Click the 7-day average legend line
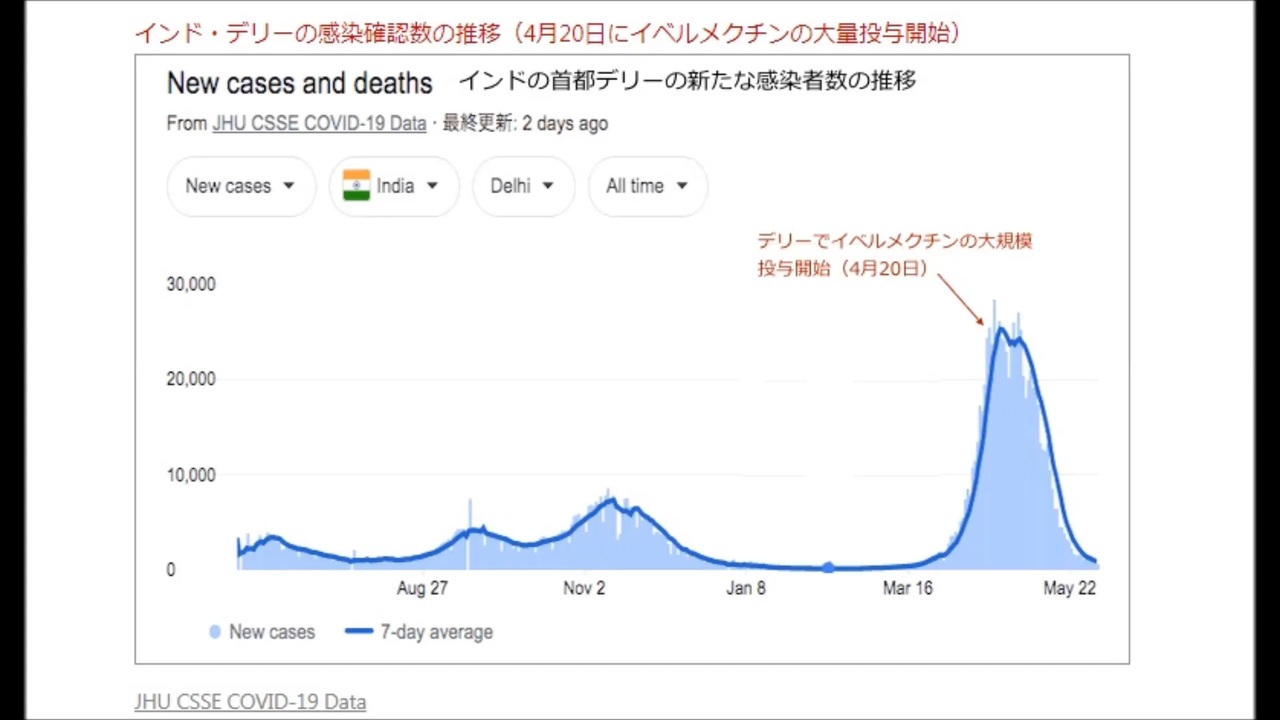 coord(358,632)
